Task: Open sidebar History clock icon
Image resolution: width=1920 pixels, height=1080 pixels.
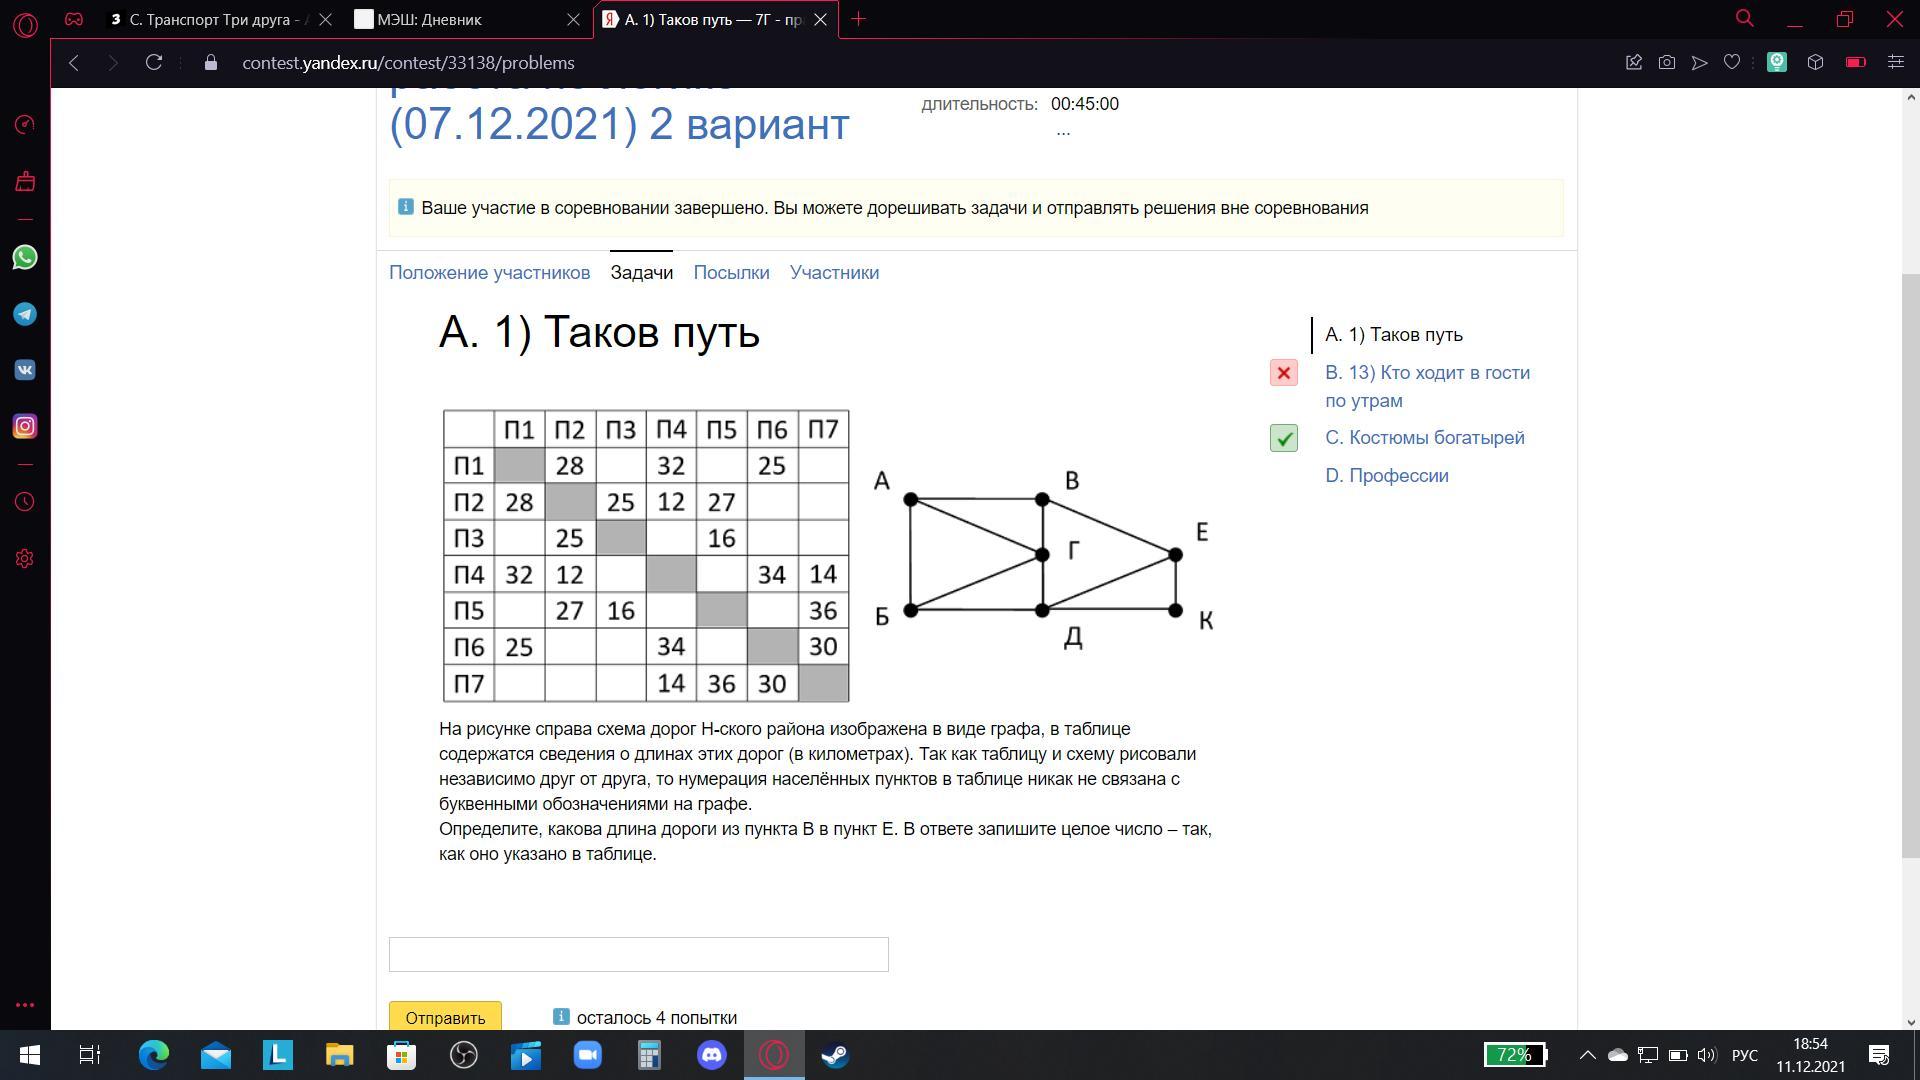Action: (x=25, y=502)
